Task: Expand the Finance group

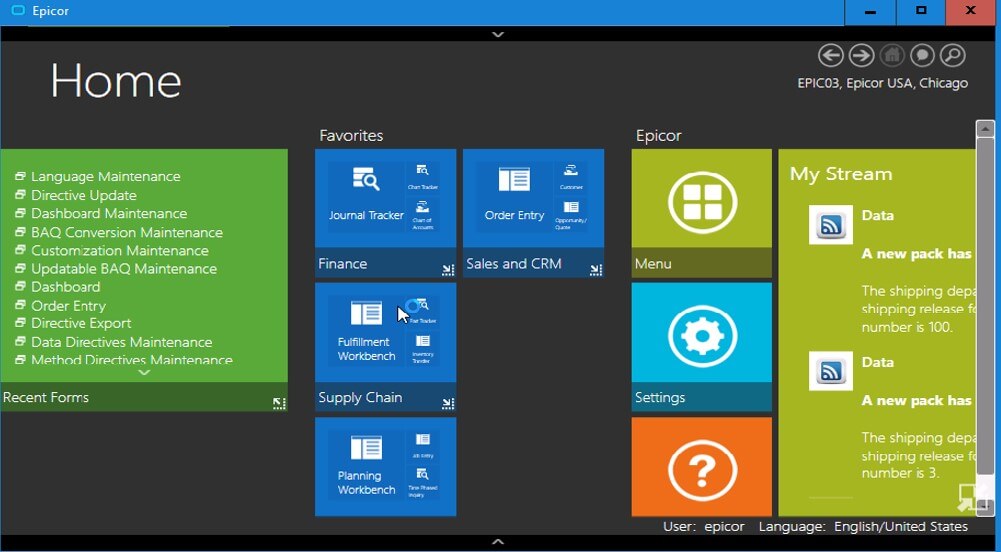Action: tap(448, 270)
